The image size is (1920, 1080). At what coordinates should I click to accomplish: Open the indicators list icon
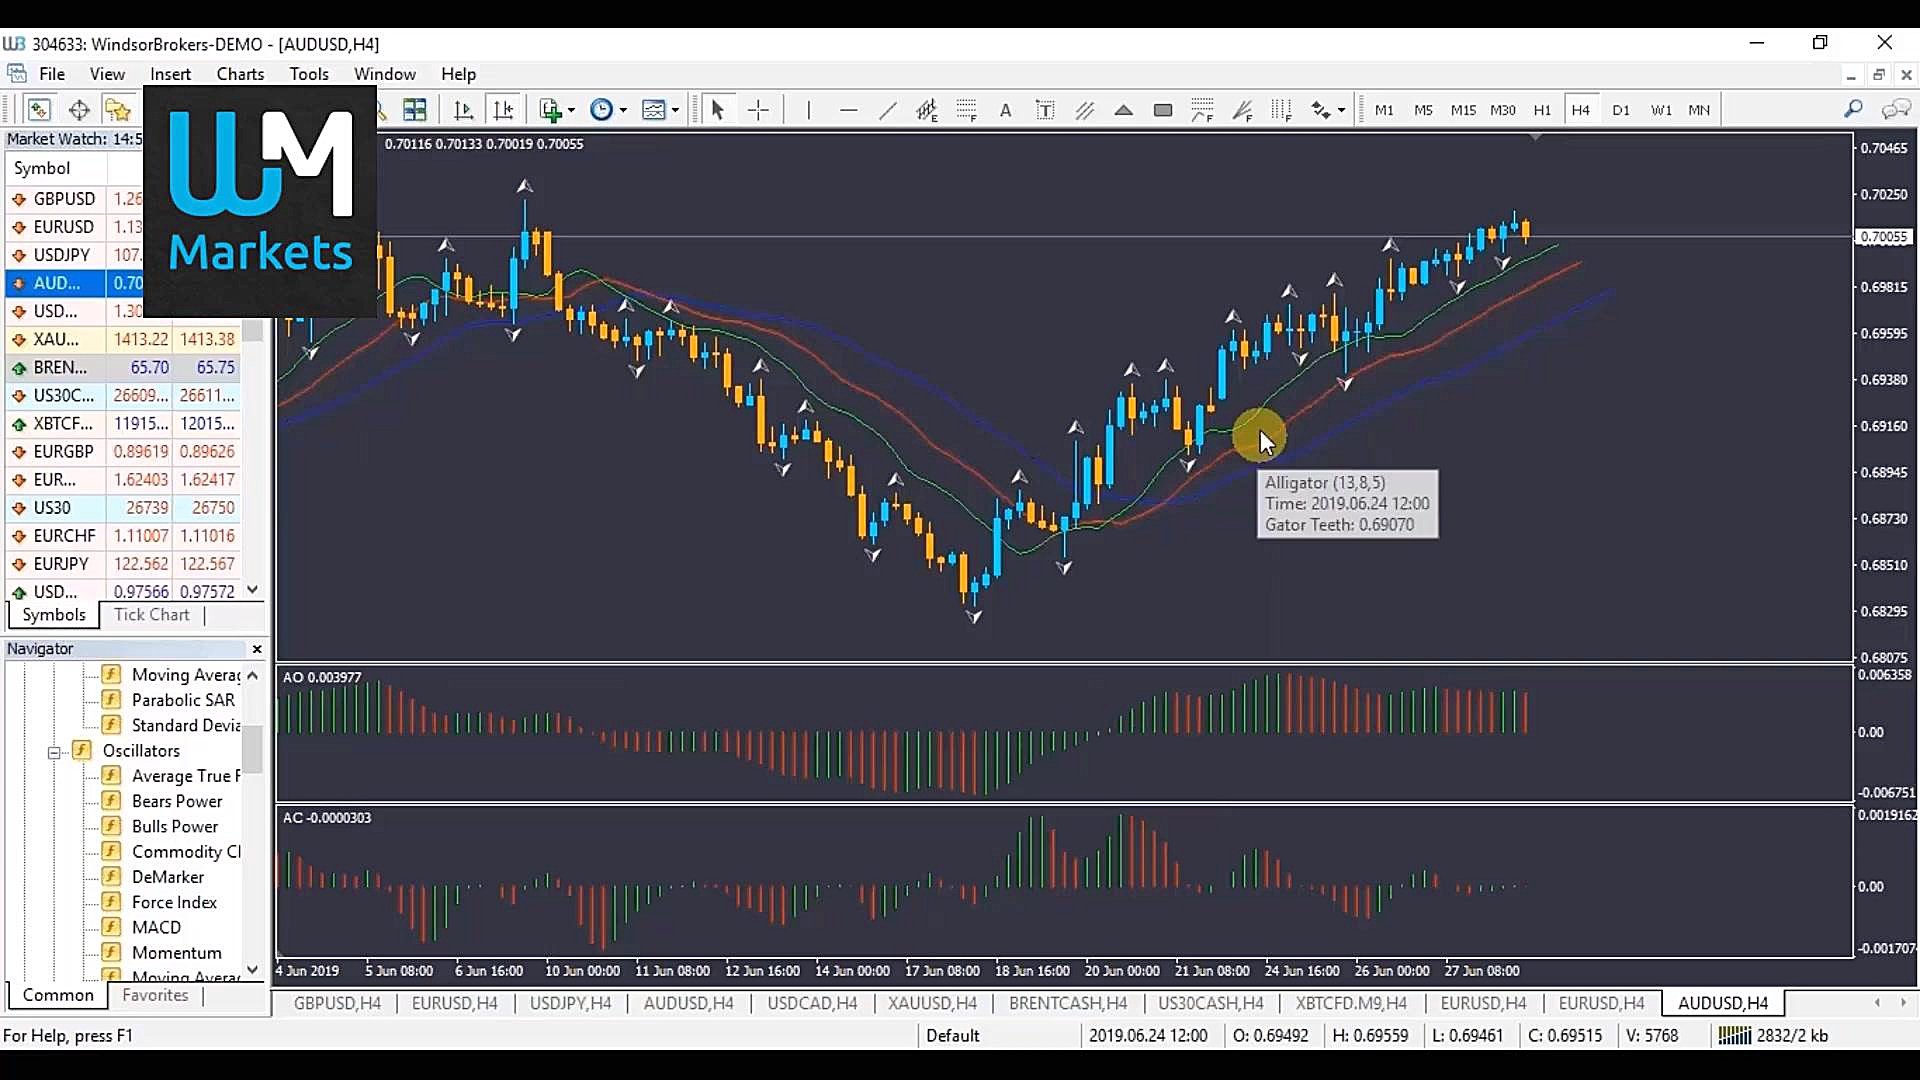[x=551, y=110]
